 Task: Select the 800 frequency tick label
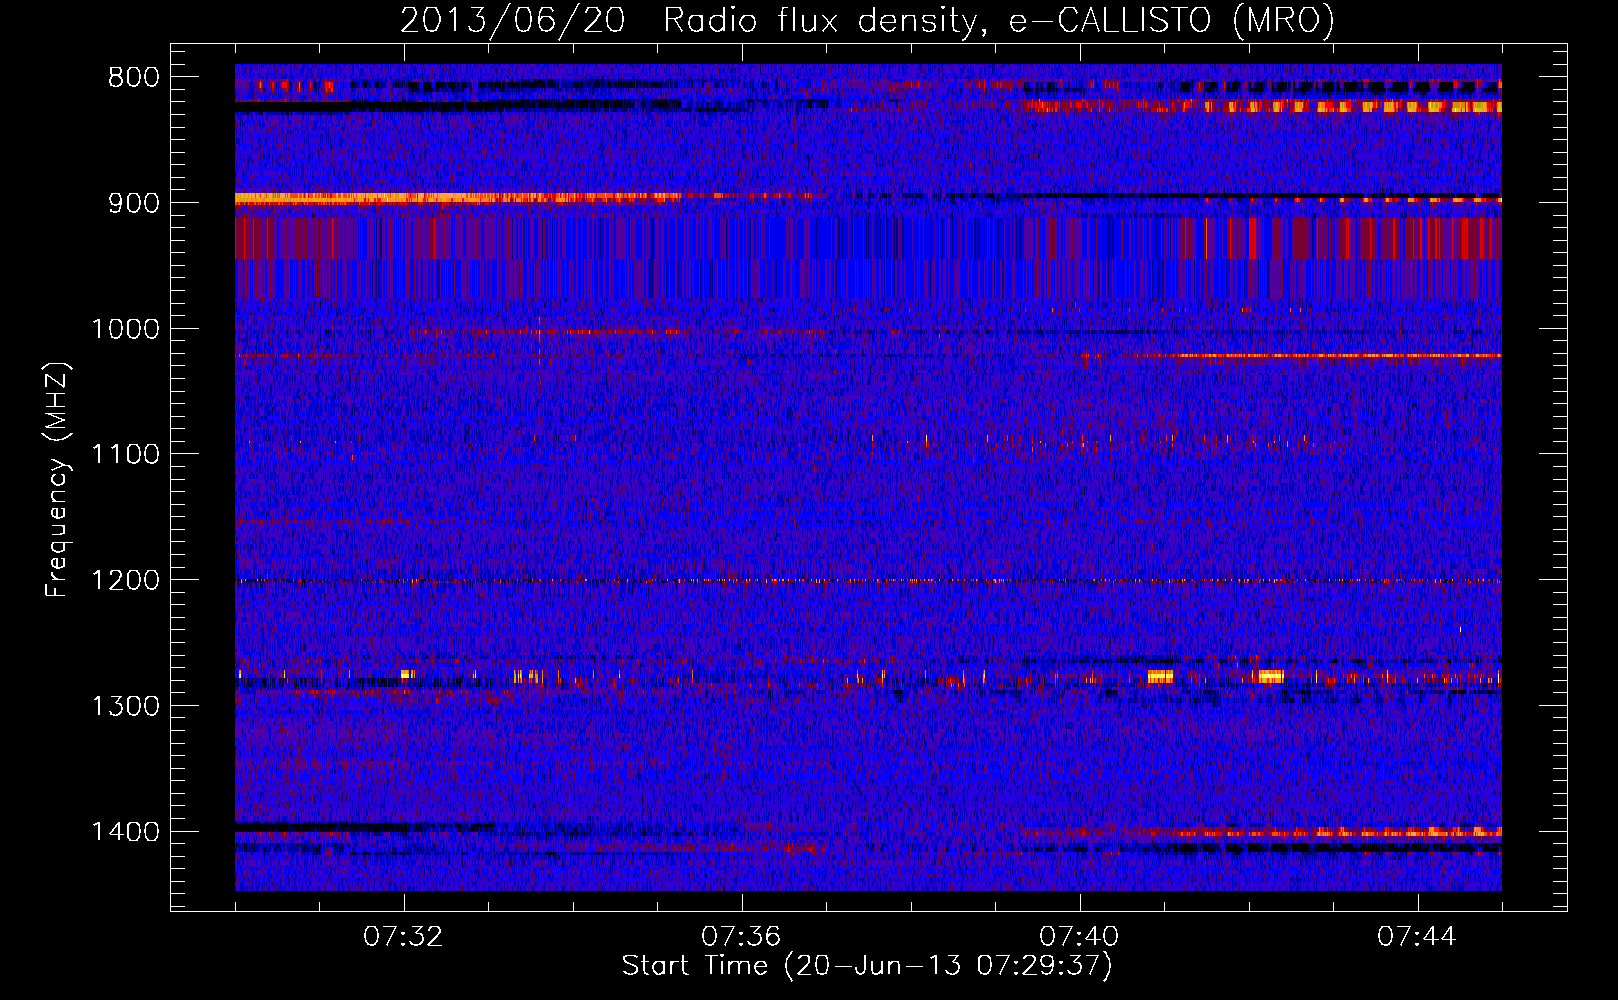[133, 78]
